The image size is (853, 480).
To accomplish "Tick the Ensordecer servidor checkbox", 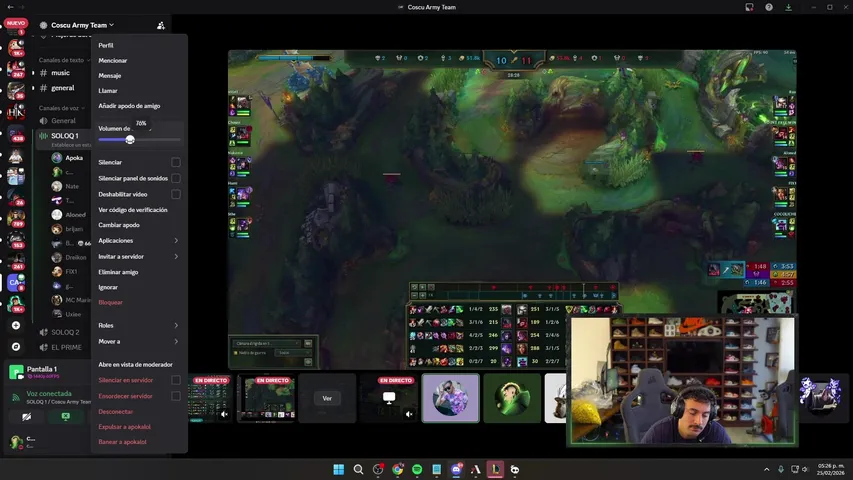I will 176,396.
